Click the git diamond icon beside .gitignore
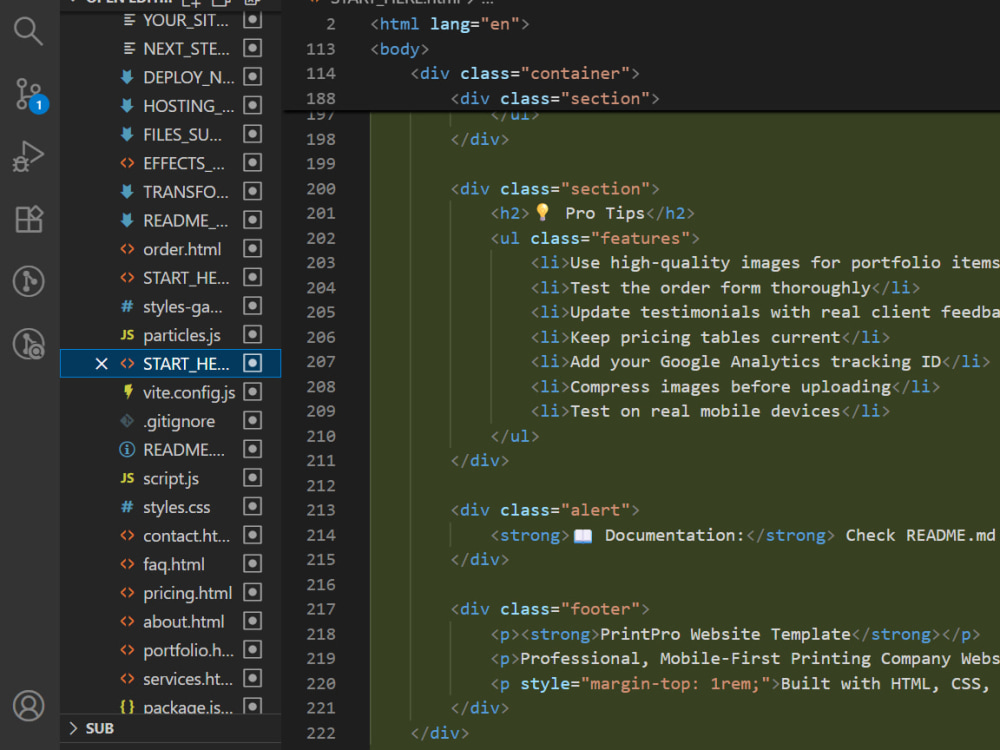 click(127, 421)
